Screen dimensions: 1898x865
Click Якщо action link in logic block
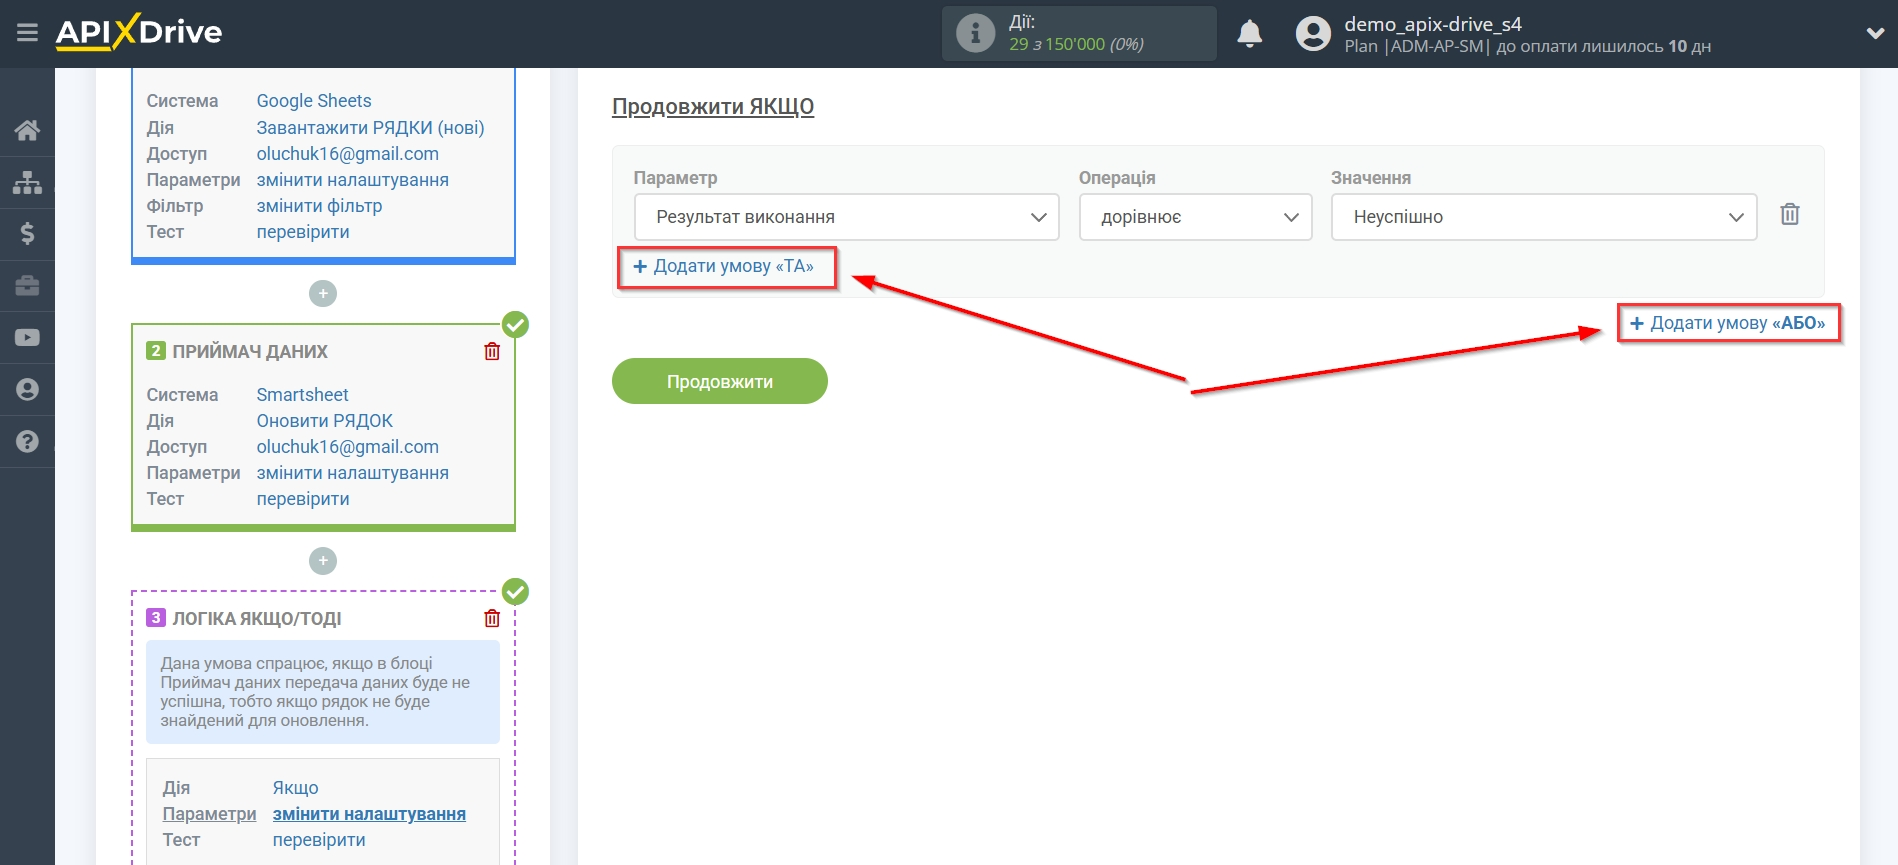(296, 788)
